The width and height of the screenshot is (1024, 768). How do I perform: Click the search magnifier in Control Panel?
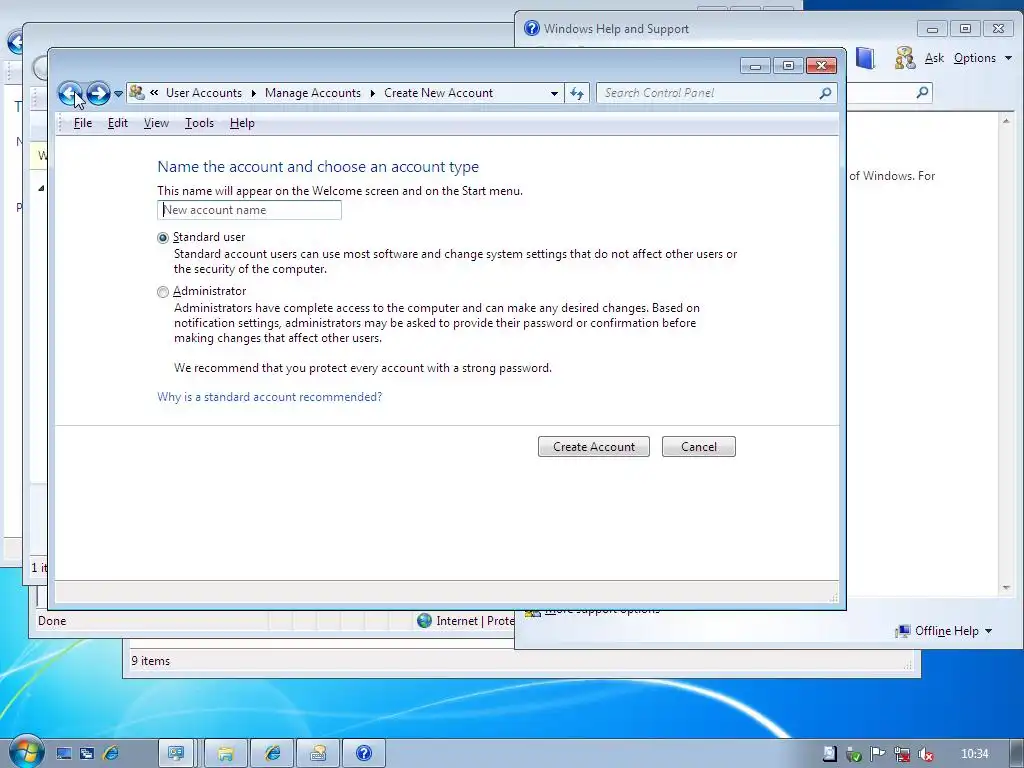pyautogui.click(x=825, y=93)
